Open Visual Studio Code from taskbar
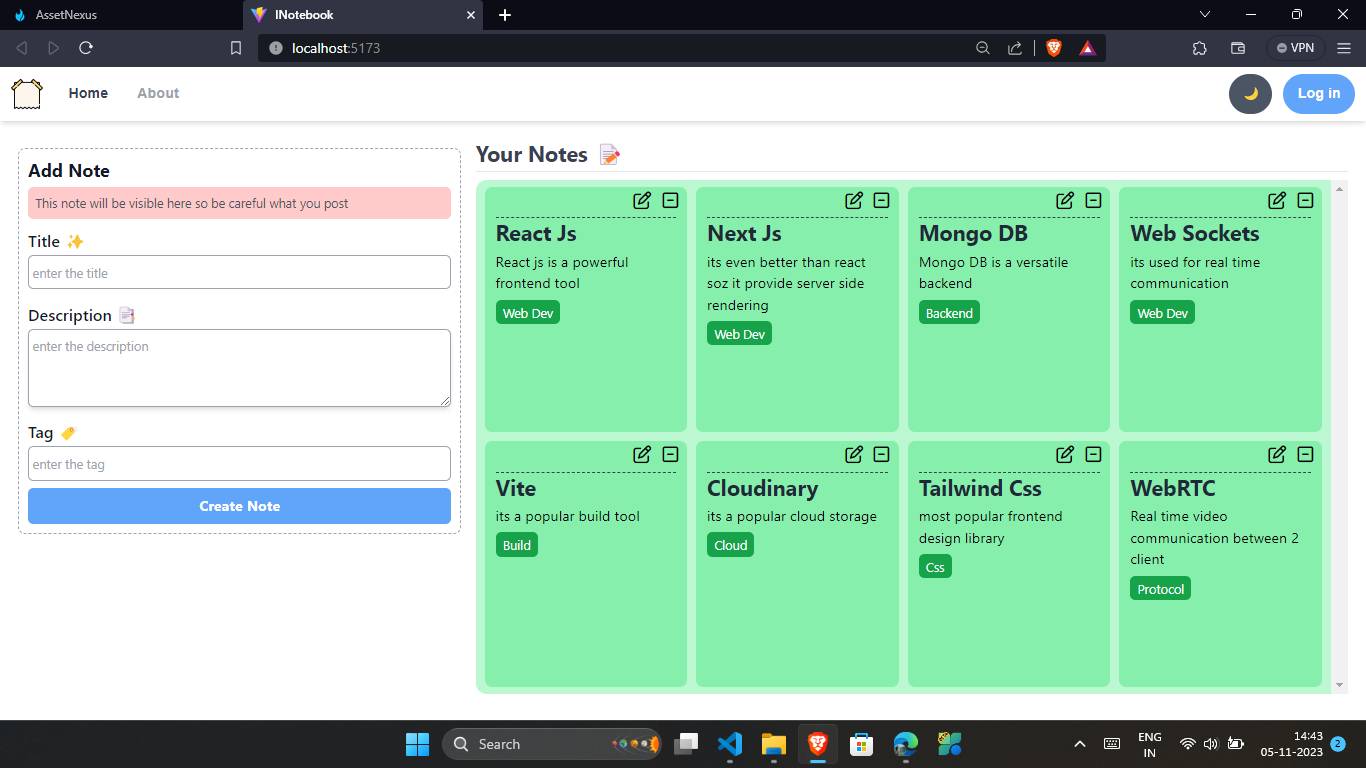Screen dimensions: 1366x768 [730, 744]
